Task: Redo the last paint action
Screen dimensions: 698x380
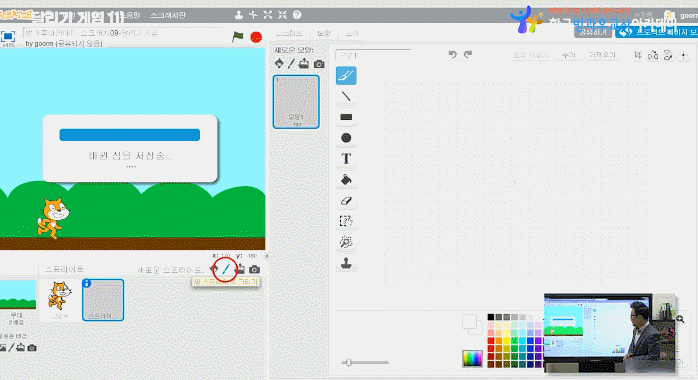Action: [468, 54]
